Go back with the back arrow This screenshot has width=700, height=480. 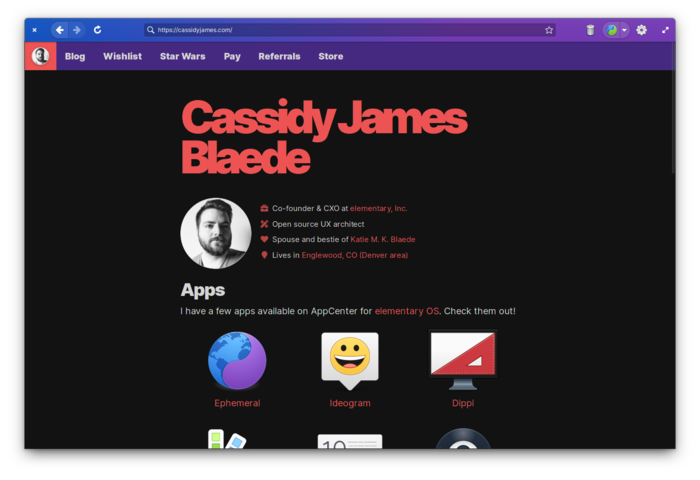point(59,30)
